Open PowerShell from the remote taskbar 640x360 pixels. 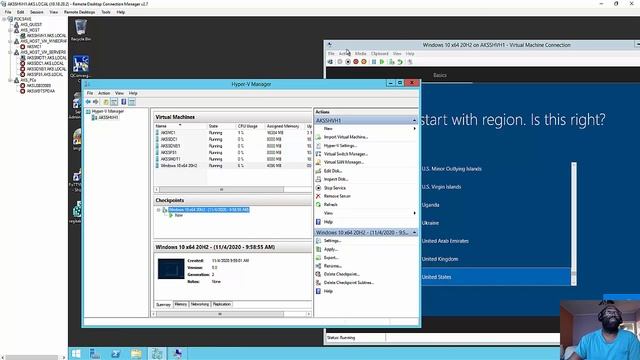[x=116, y=353]
